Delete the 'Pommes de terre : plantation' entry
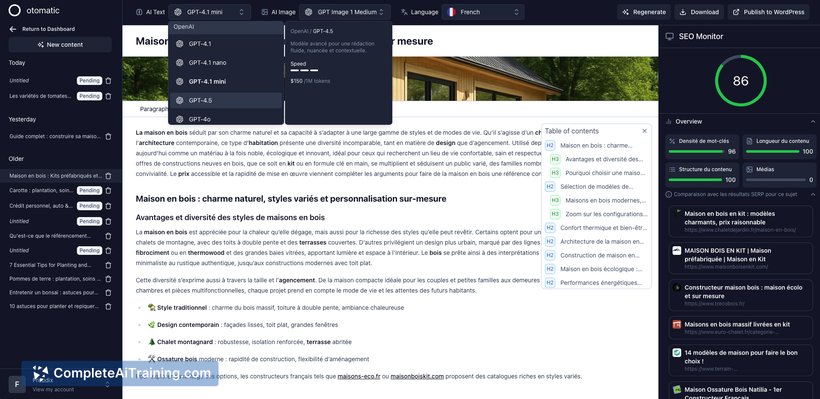Viewport: 820px width, 399px height. click(x=108, y=279)
